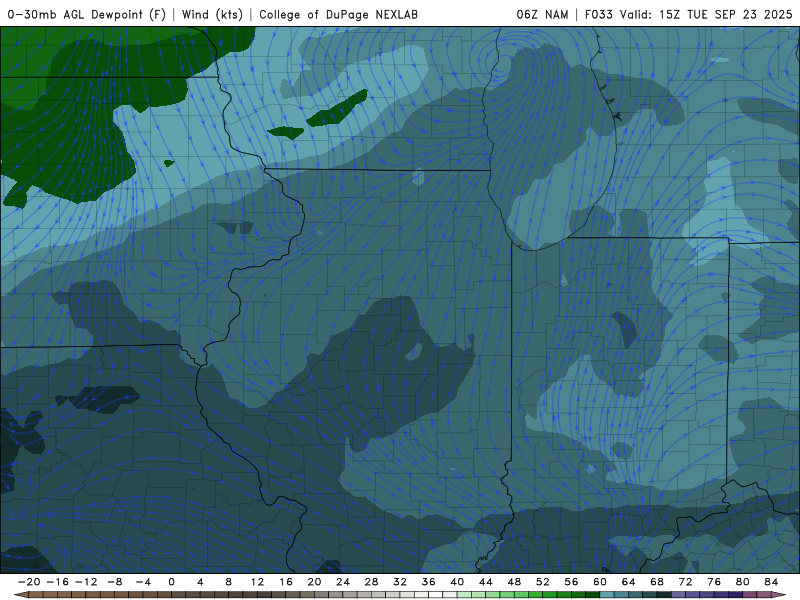Click the '12' colorbar label

257,582
